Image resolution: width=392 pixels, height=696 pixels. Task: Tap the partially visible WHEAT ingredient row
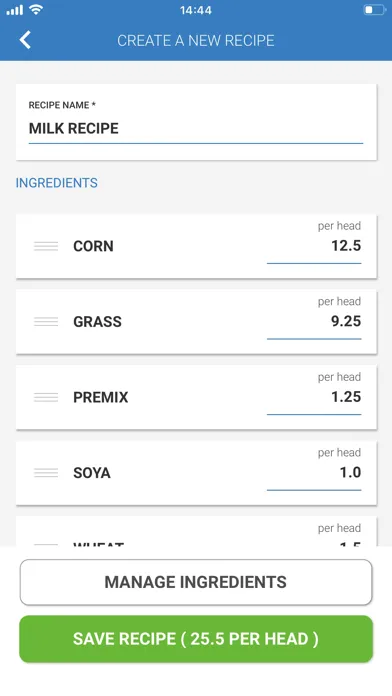point(196,531)
